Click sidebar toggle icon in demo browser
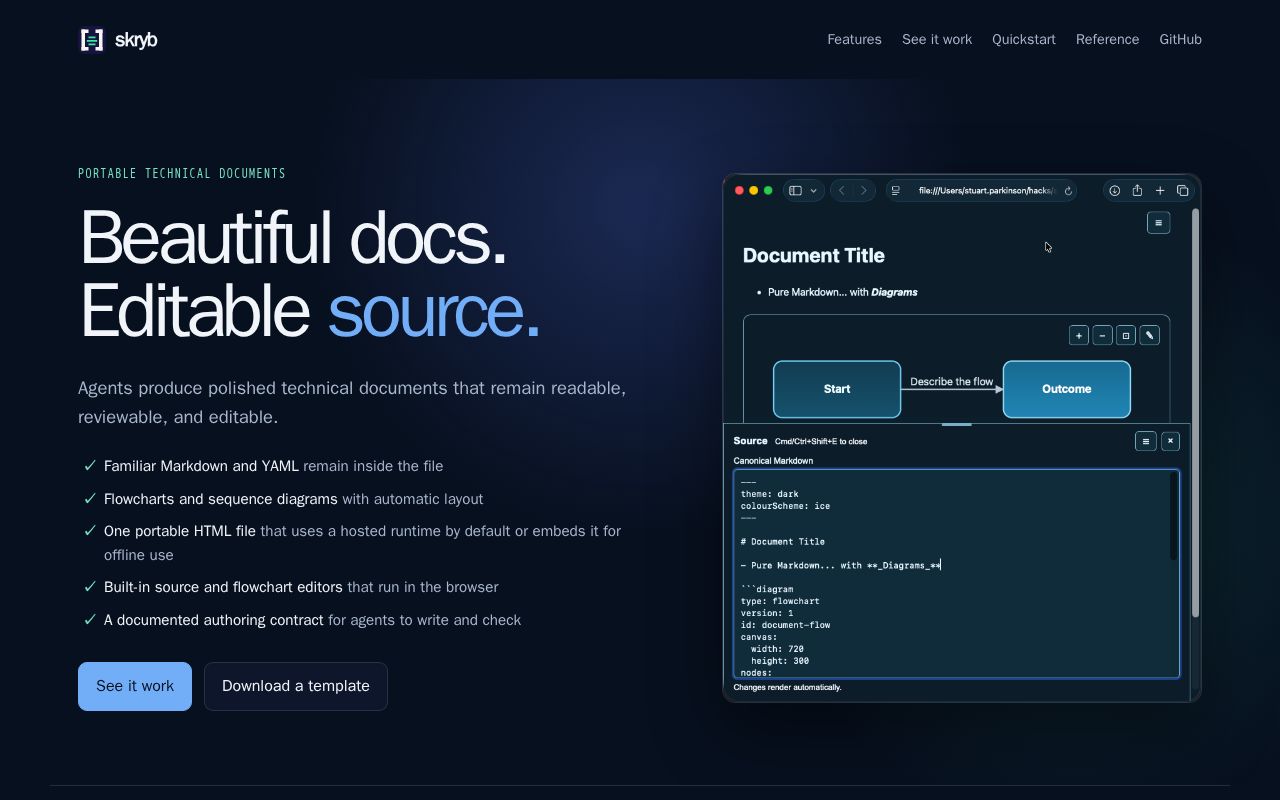The image size is (1280, 800). (796, 191)
